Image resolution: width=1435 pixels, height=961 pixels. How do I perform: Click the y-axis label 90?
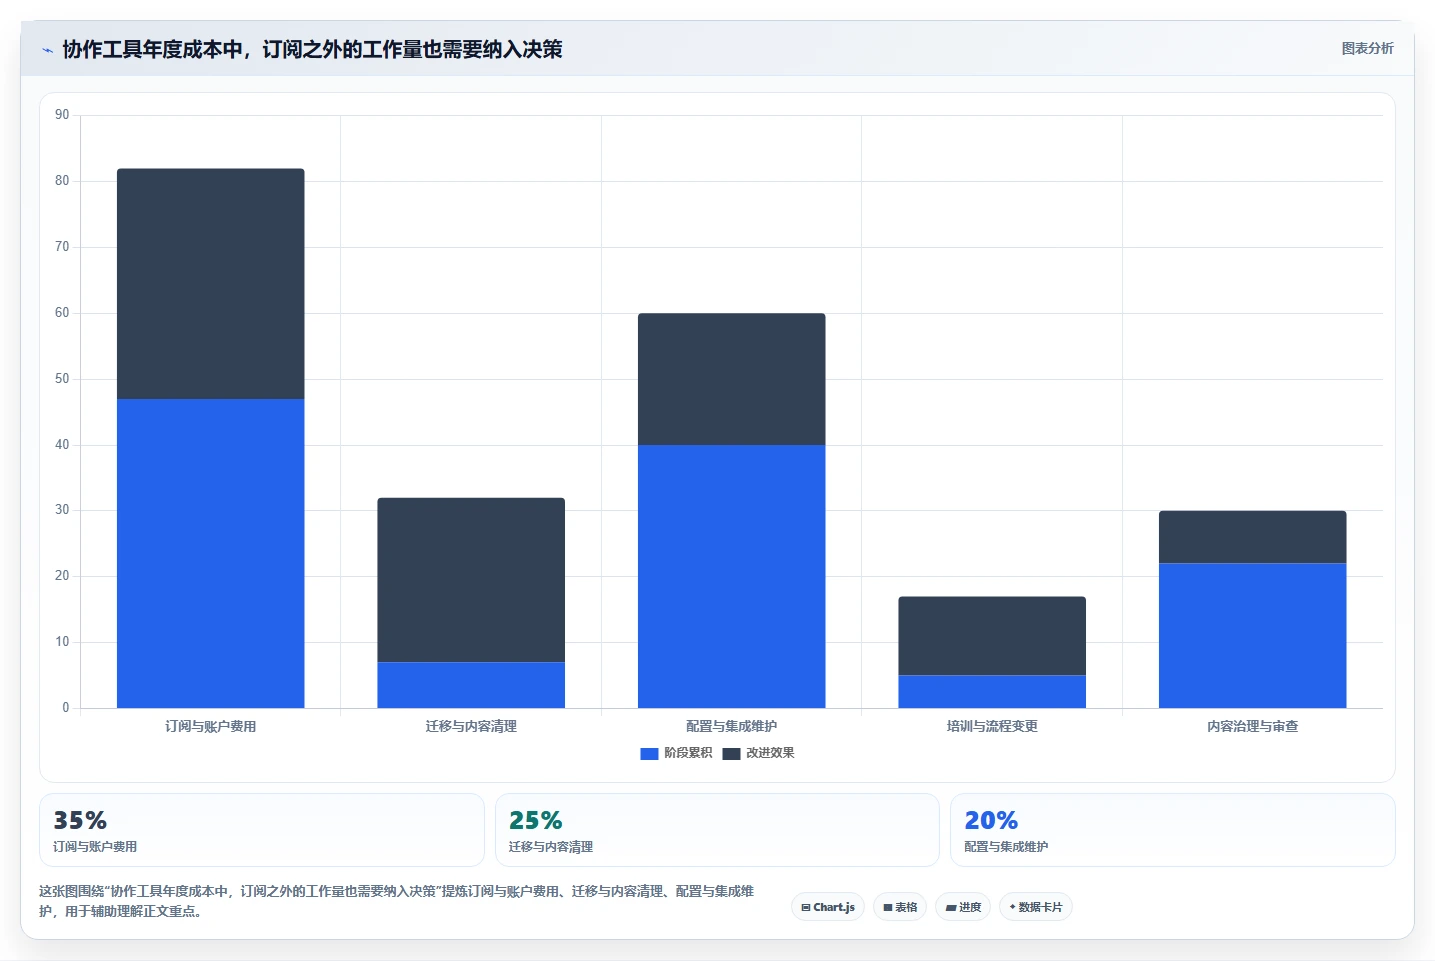(62, 115)
